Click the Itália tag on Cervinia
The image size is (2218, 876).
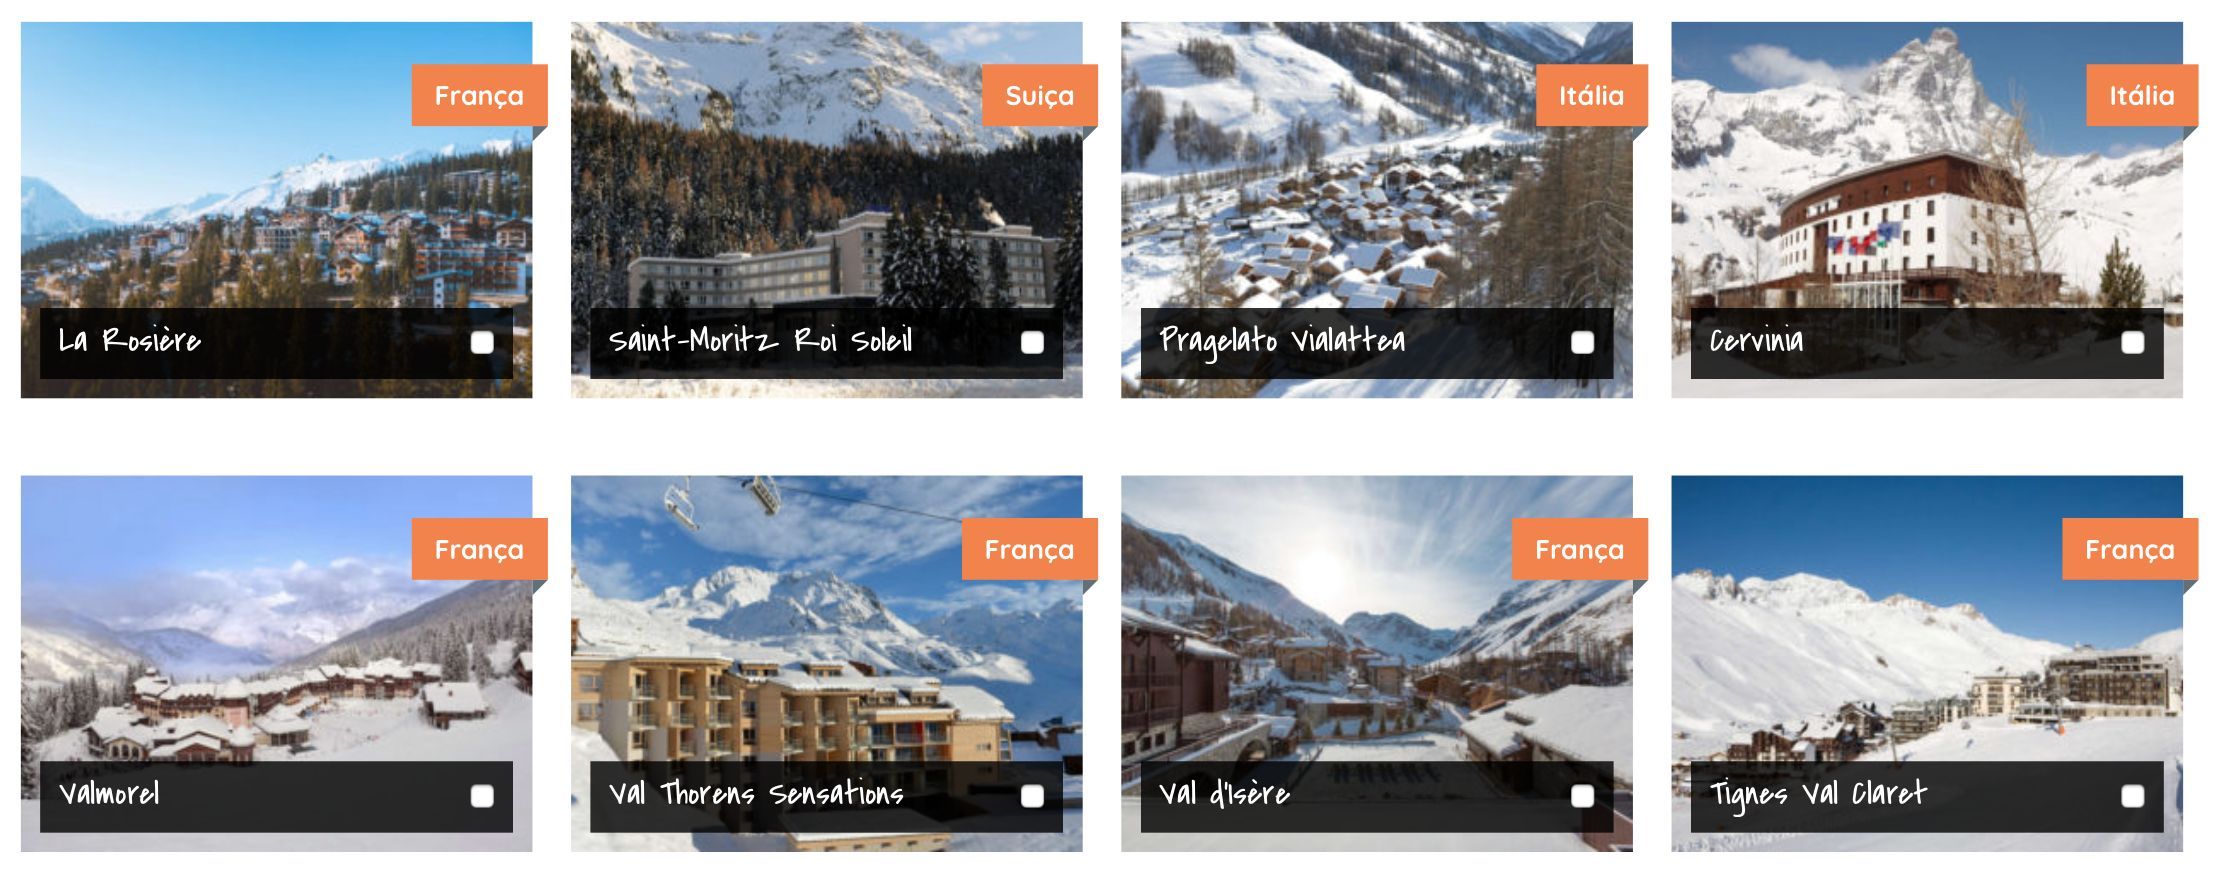[x=2141, y=95]
